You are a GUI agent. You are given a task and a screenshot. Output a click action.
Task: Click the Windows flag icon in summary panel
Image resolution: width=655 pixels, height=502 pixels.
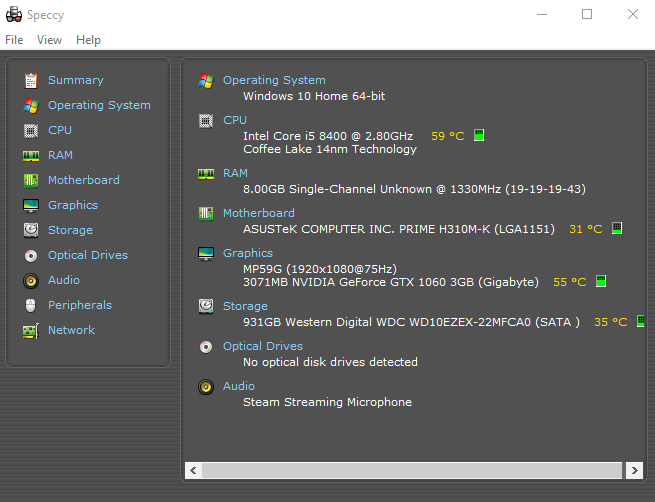pyautogui.click(x=206, y=81)
